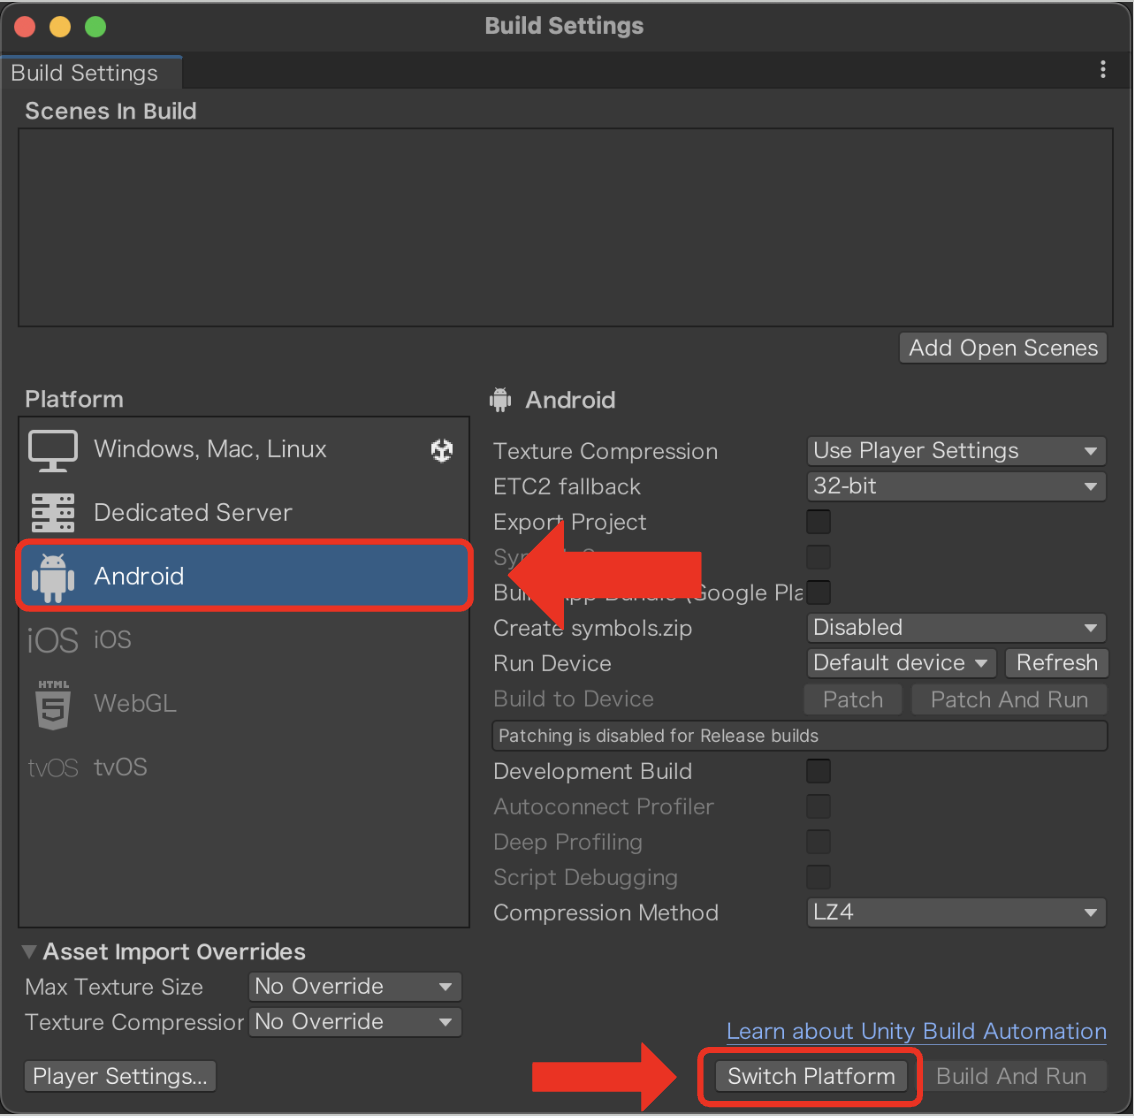The image size is (1134, 1118).
Task: Toggle the Autoconnect Profiler checkbox
Action: pyautogui.click(x=818, y=806)
